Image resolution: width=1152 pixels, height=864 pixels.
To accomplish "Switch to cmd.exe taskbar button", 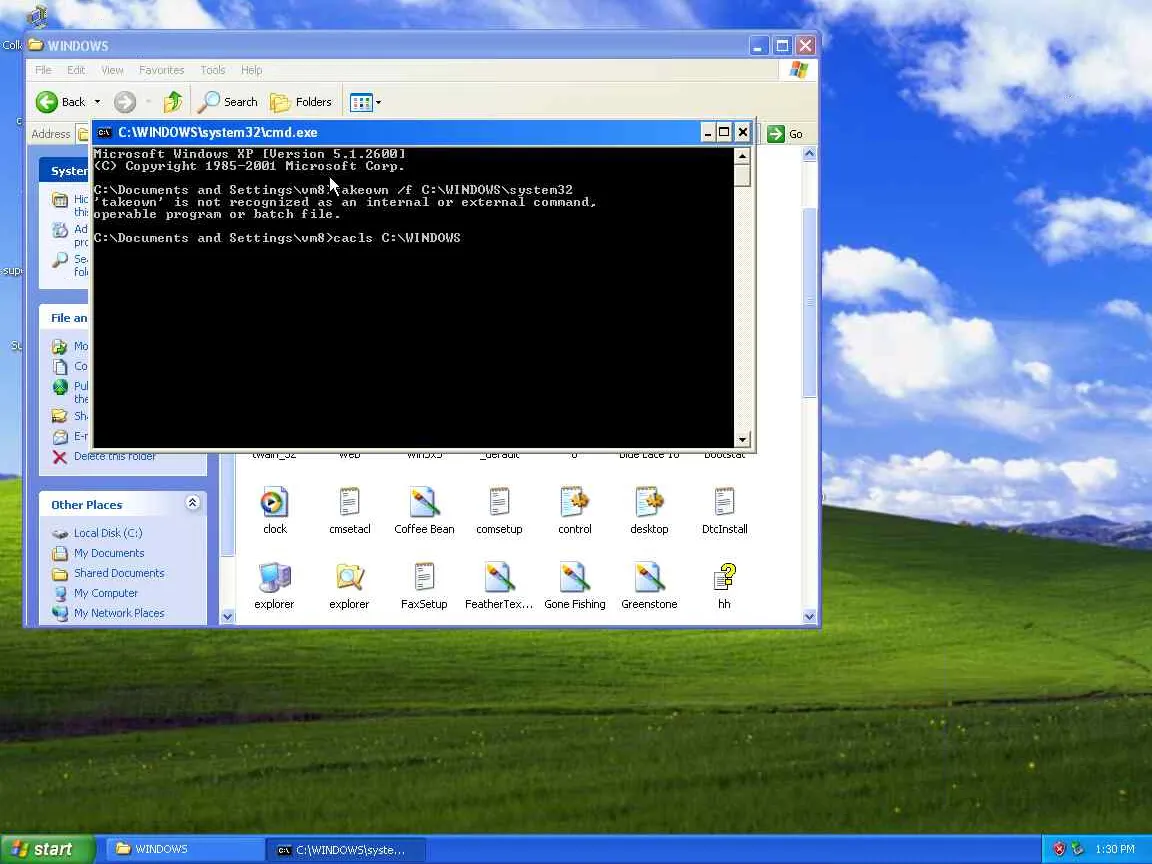I will (x=345, y=849).
